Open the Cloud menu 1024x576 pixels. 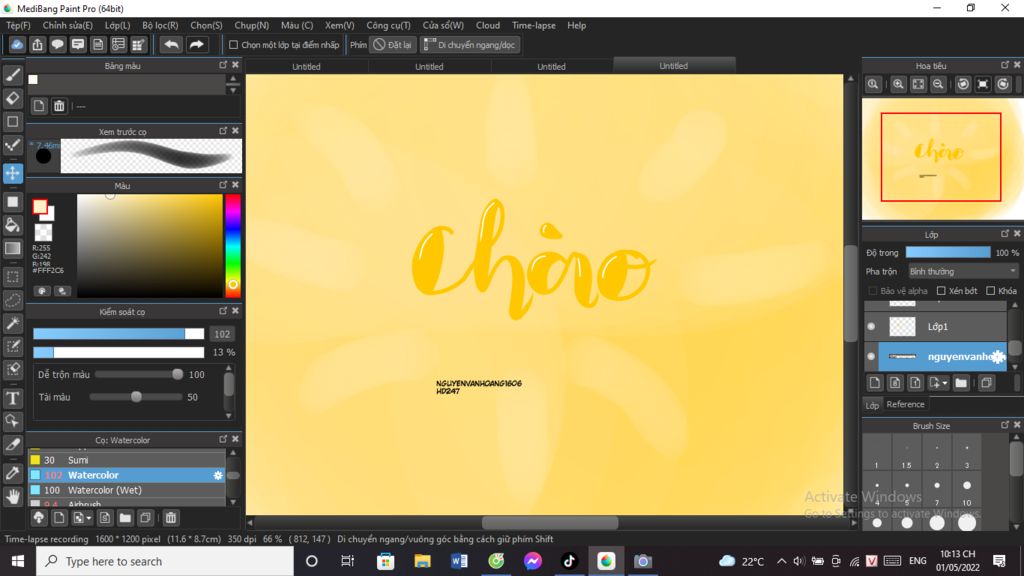[x=488, y=25]
